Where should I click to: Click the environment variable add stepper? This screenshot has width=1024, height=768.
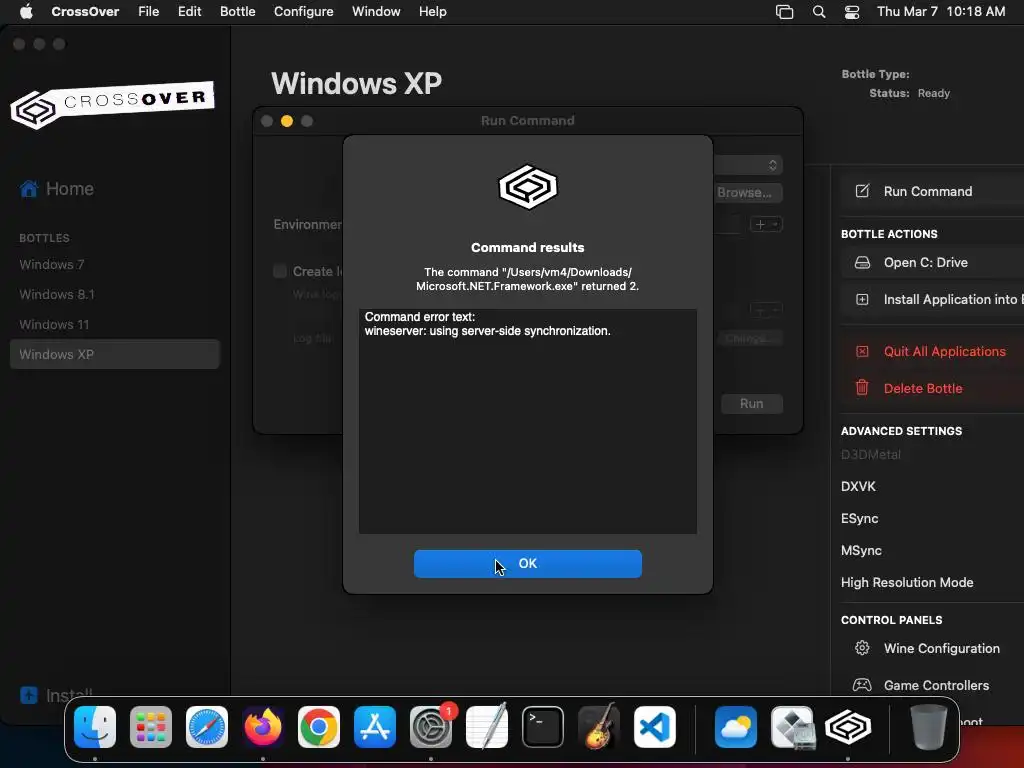766,225
